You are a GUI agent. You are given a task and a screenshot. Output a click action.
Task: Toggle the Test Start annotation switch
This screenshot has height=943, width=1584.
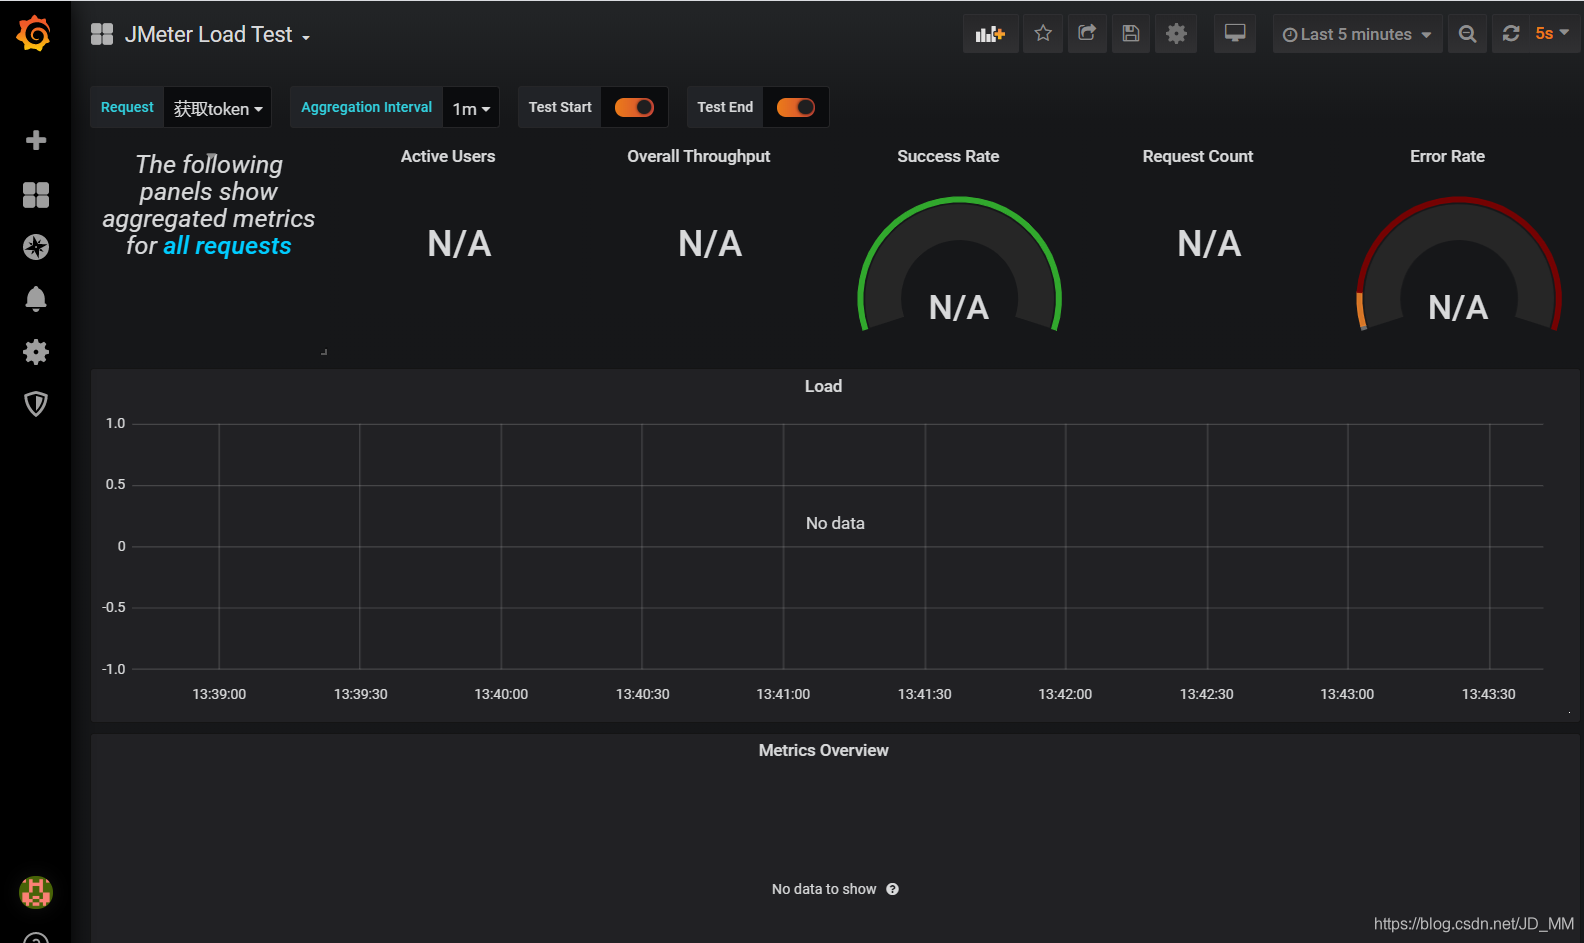(634, 107)
